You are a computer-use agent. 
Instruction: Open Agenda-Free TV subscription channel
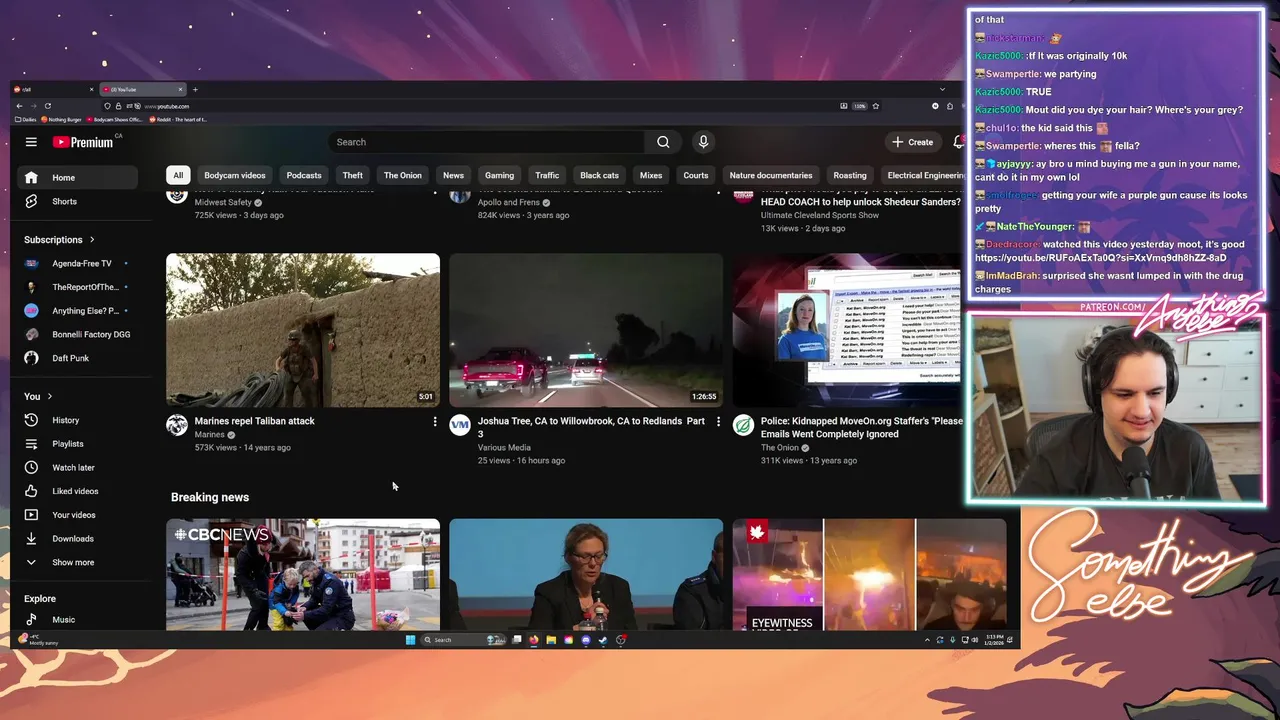click(x=78, y=263)
